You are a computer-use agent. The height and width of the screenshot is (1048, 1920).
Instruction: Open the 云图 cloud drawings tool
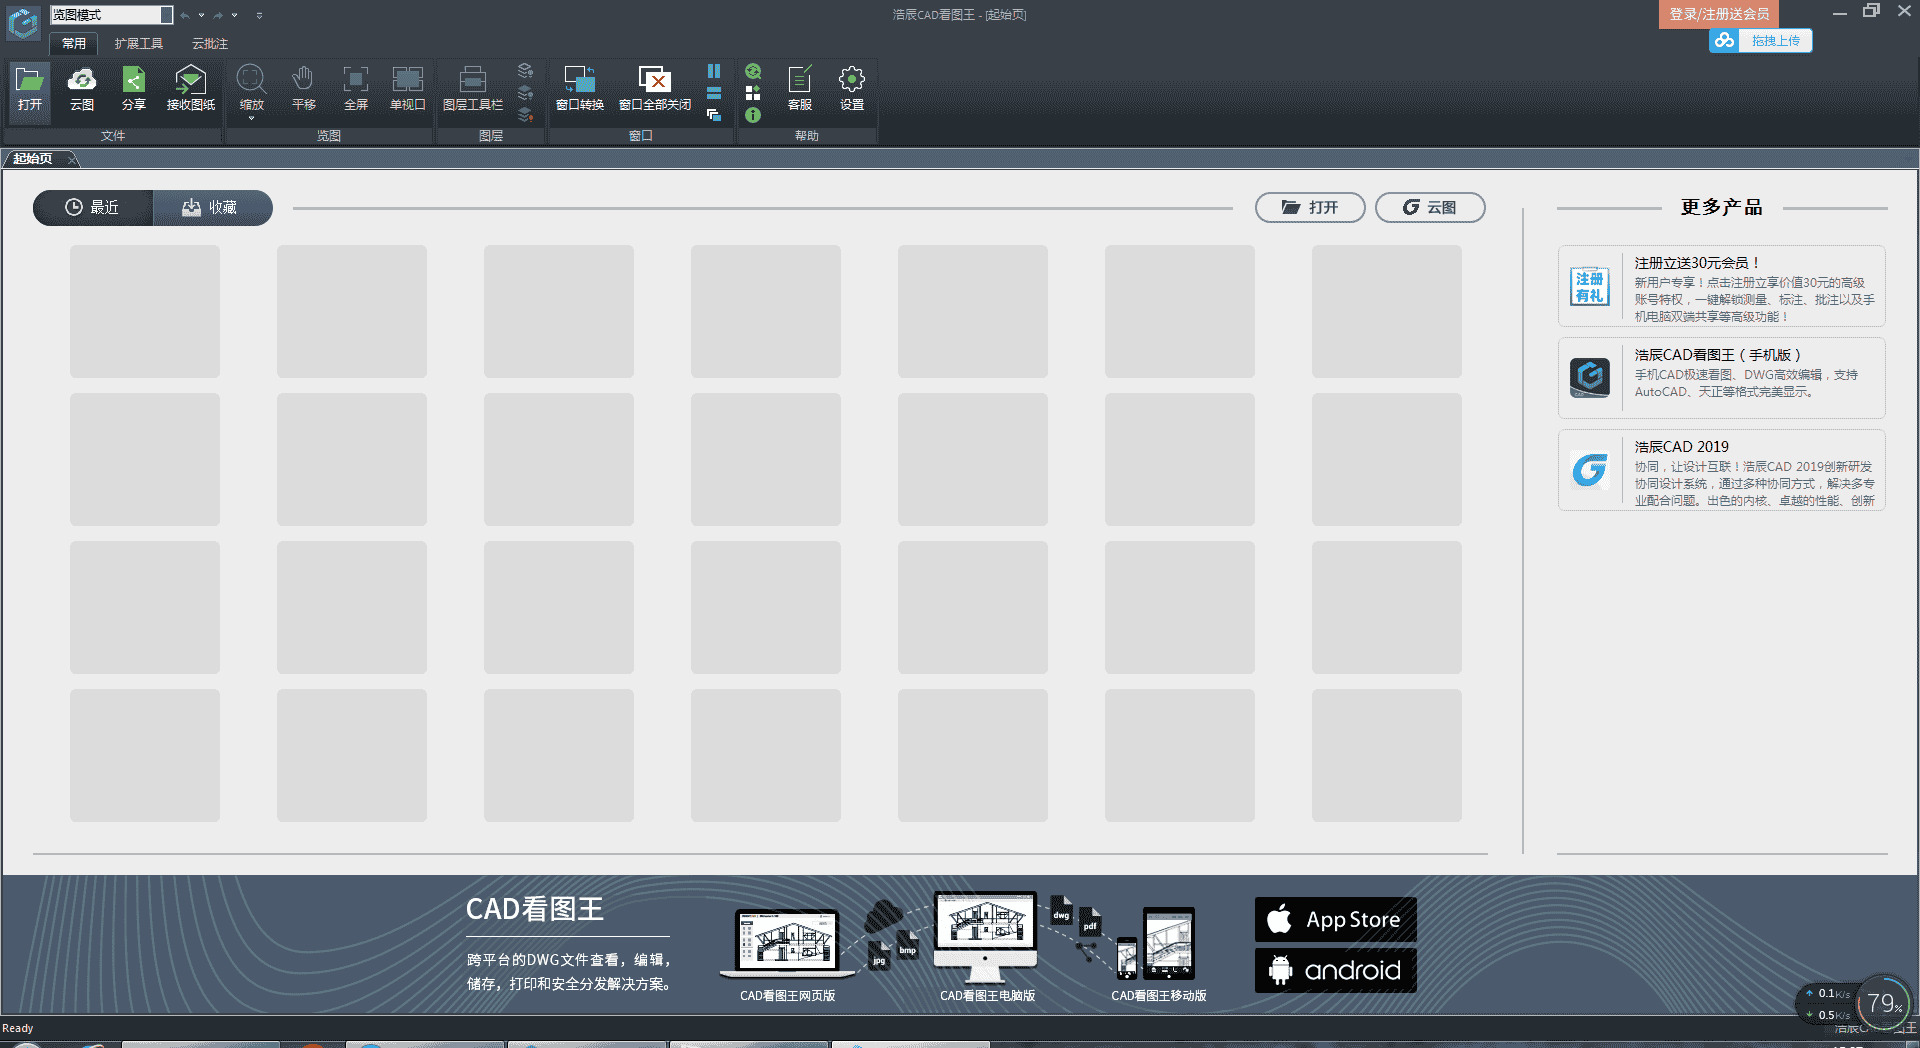point(82,88)
